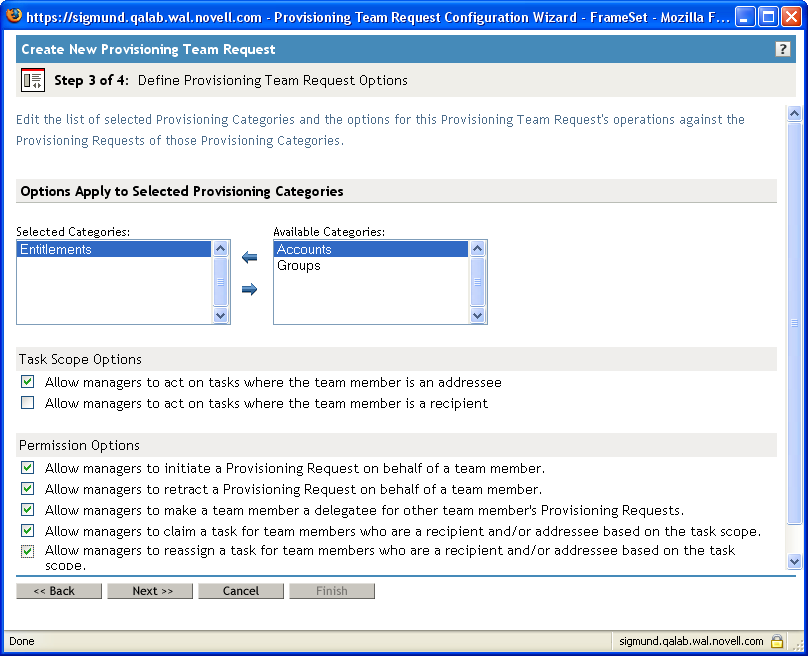
Task: Click Available Categories list scroll down arrow
Action: [x=478, y=315]
